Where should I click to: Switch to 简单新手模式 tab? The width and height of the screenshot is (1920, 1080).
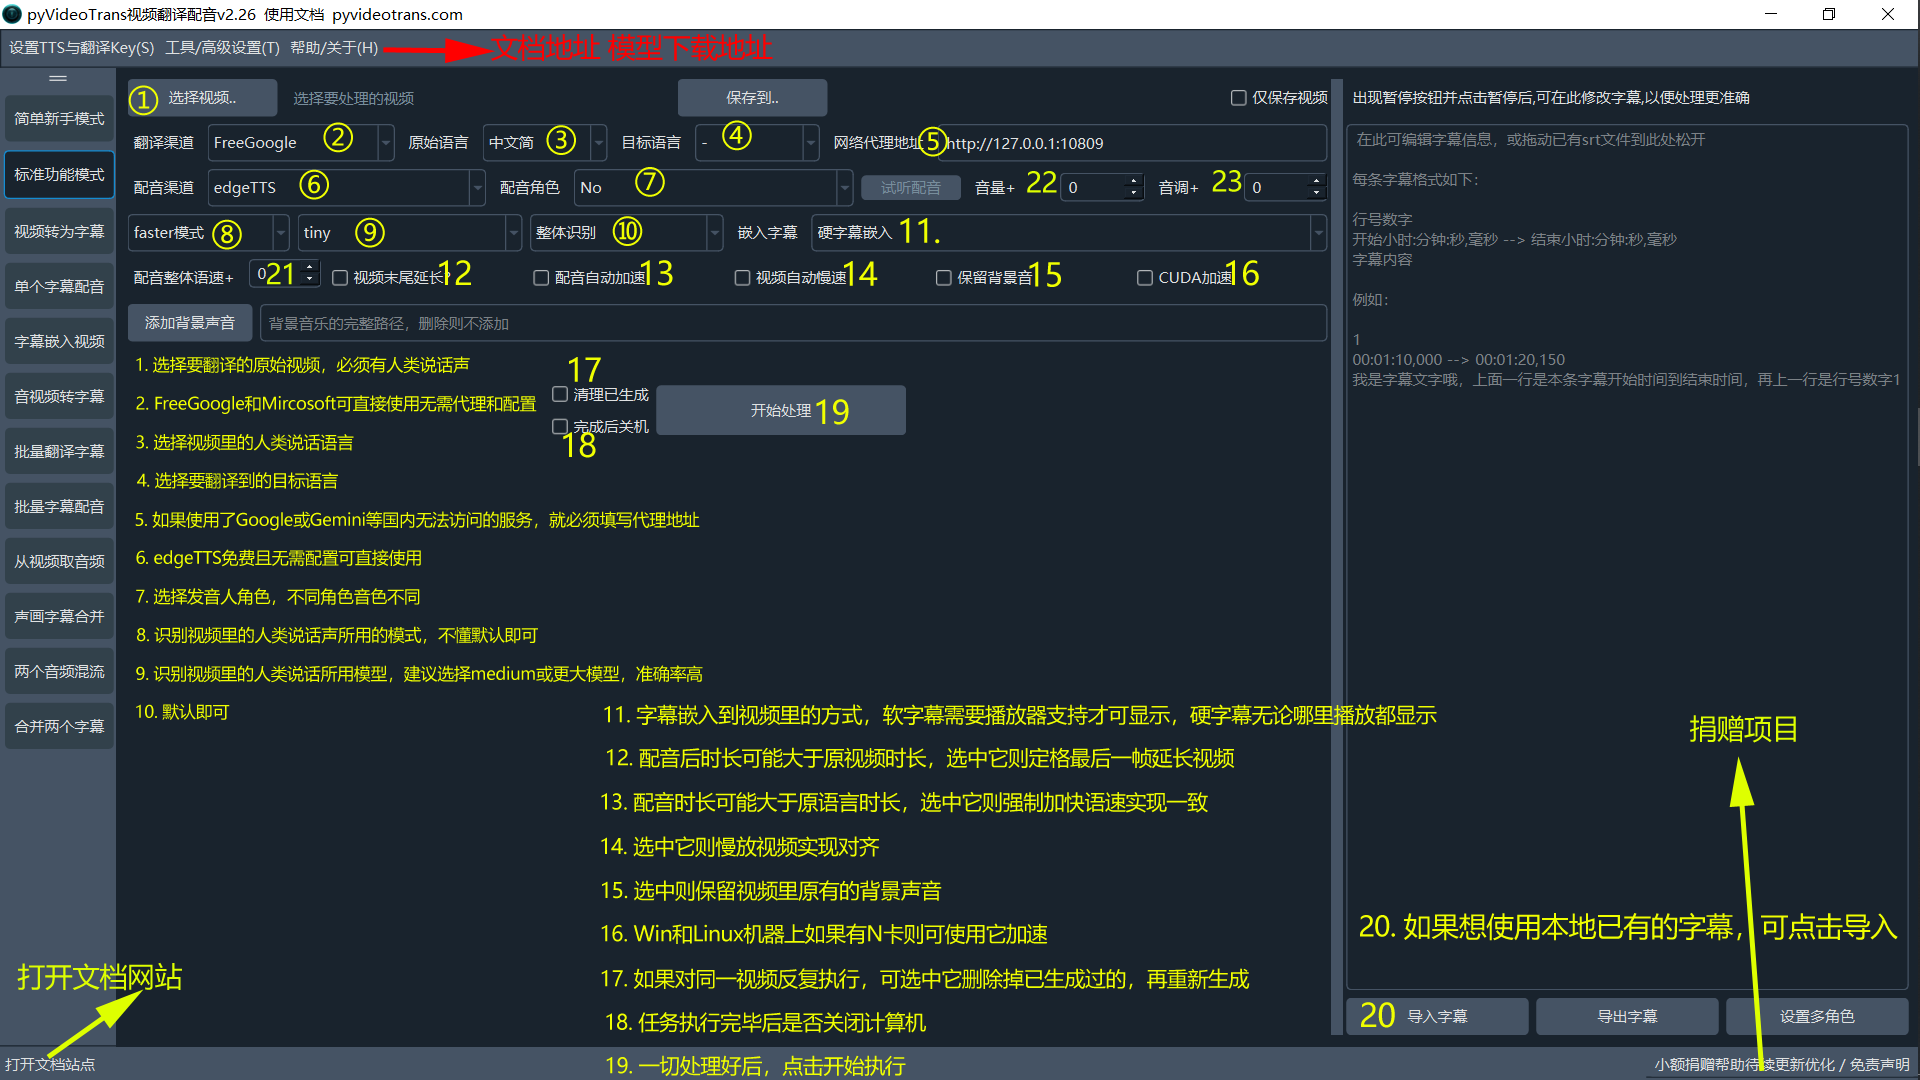pyautogui.click(x=59, y=119)
